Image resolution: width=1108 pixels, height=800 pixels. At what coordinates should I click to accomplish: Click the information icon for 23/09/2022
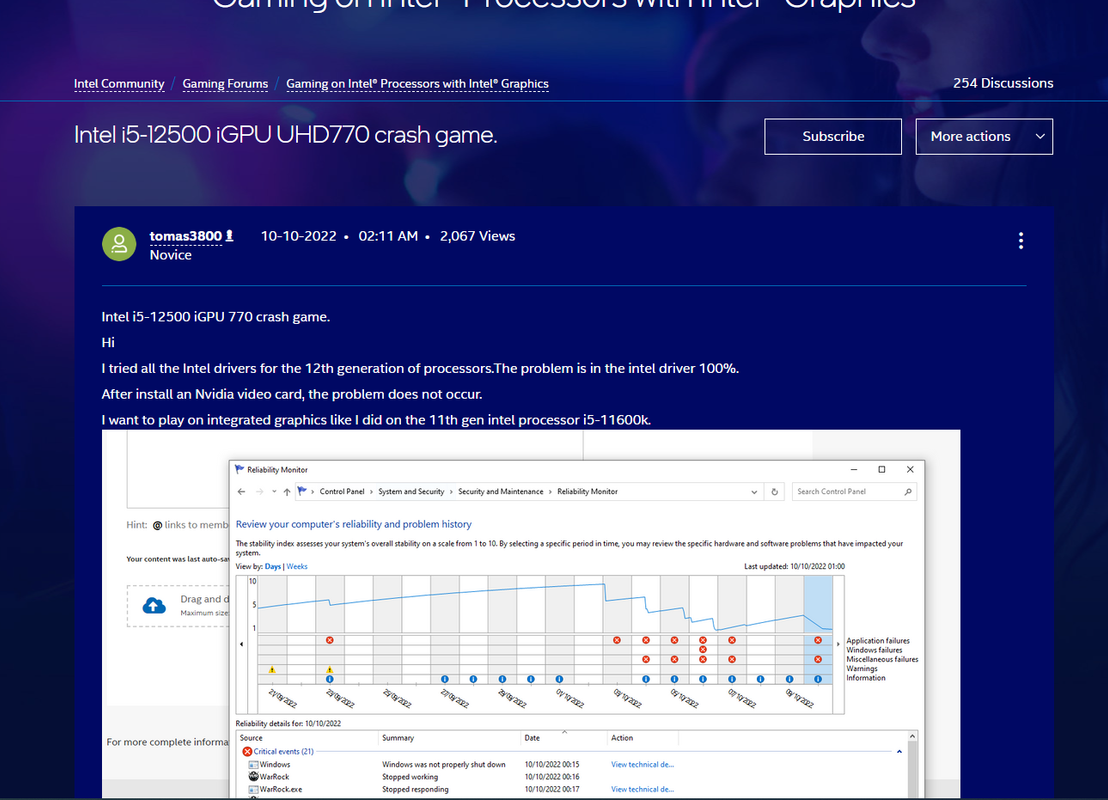tap(330, 679)
